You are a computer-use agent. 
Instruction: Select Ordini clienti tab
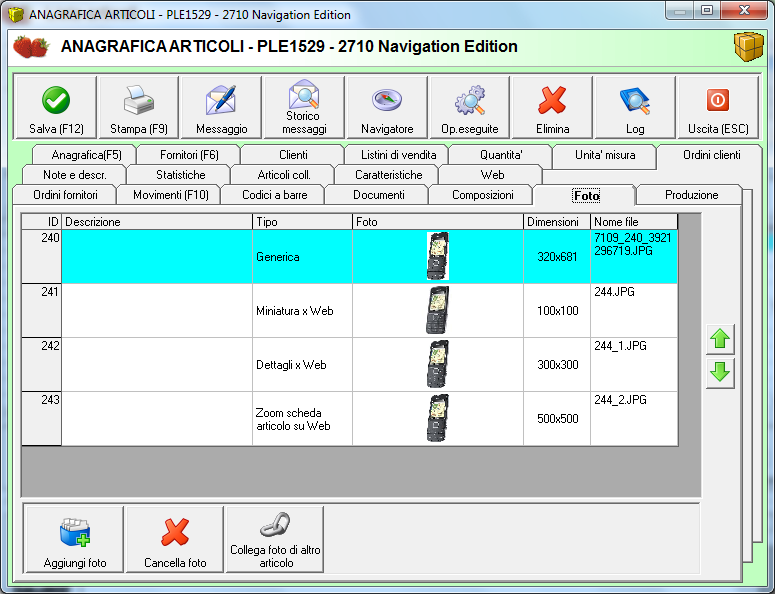(x=711, y=156)
